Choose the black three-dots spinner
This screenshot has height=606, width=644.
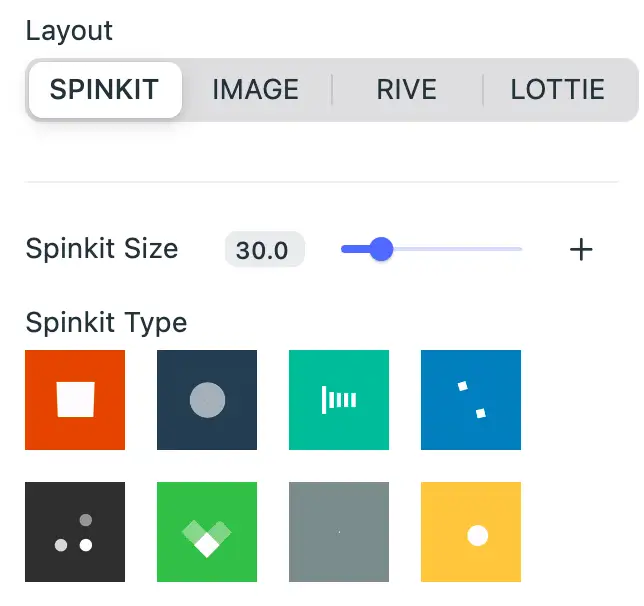75,532
